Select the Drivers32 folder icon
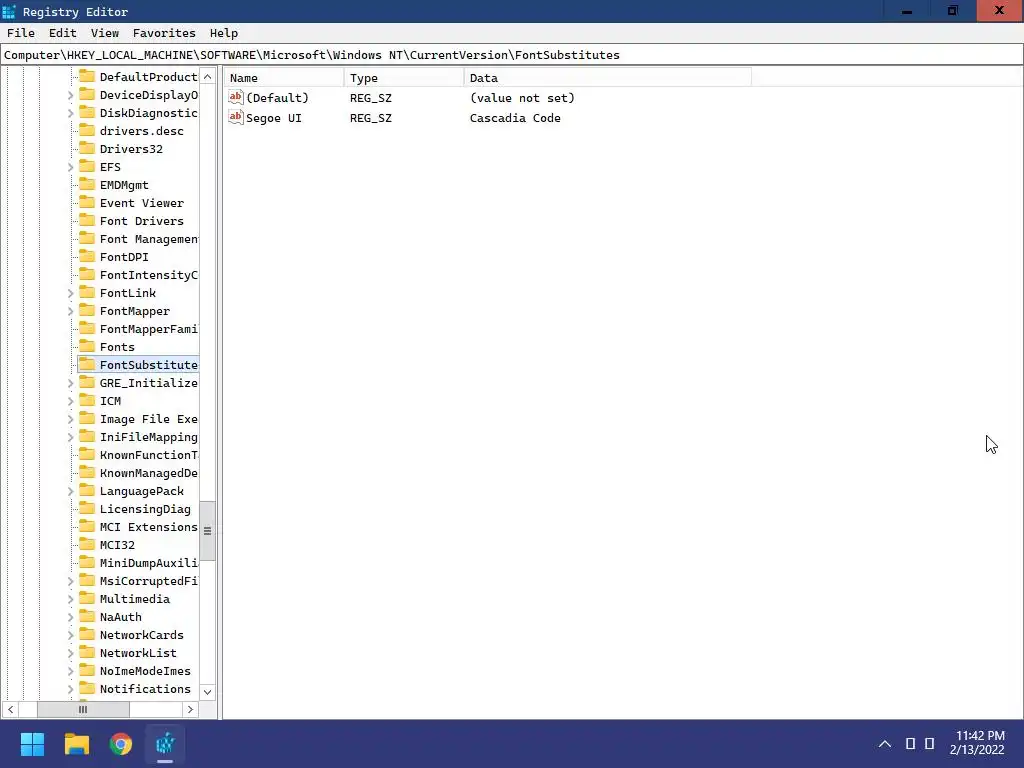The height and width of the screenshot is (768, 1024). tap(87, 148)
